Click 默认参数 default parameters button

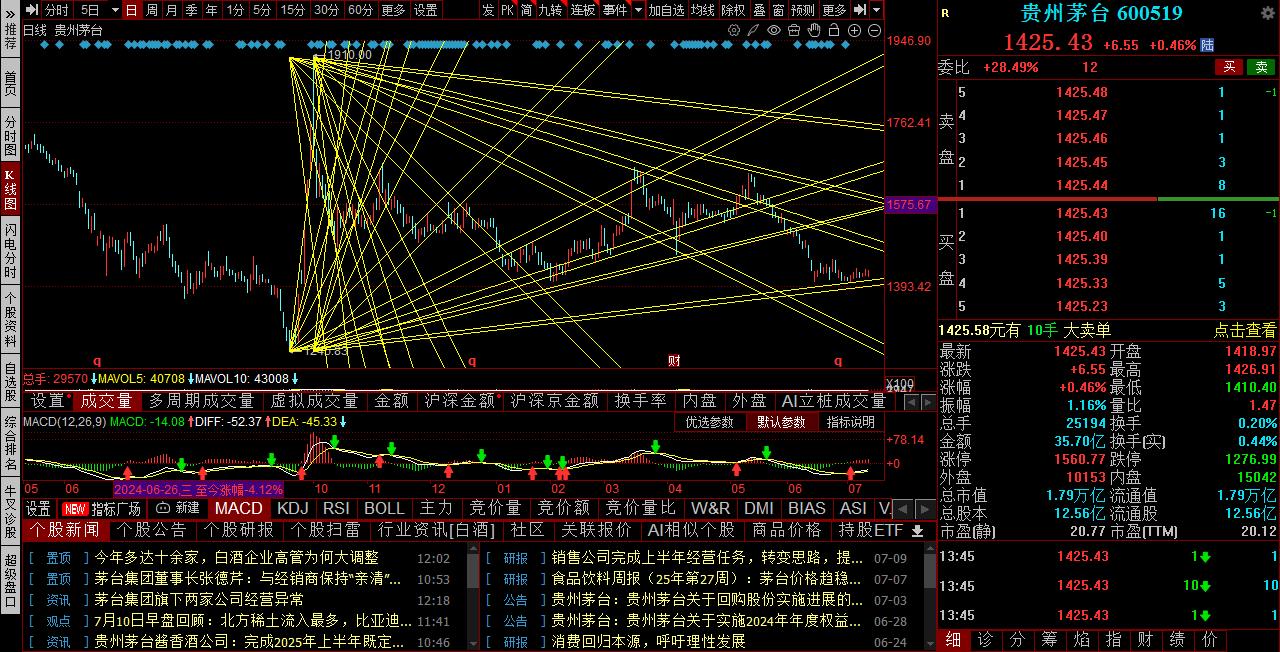[x=781, y=422]
